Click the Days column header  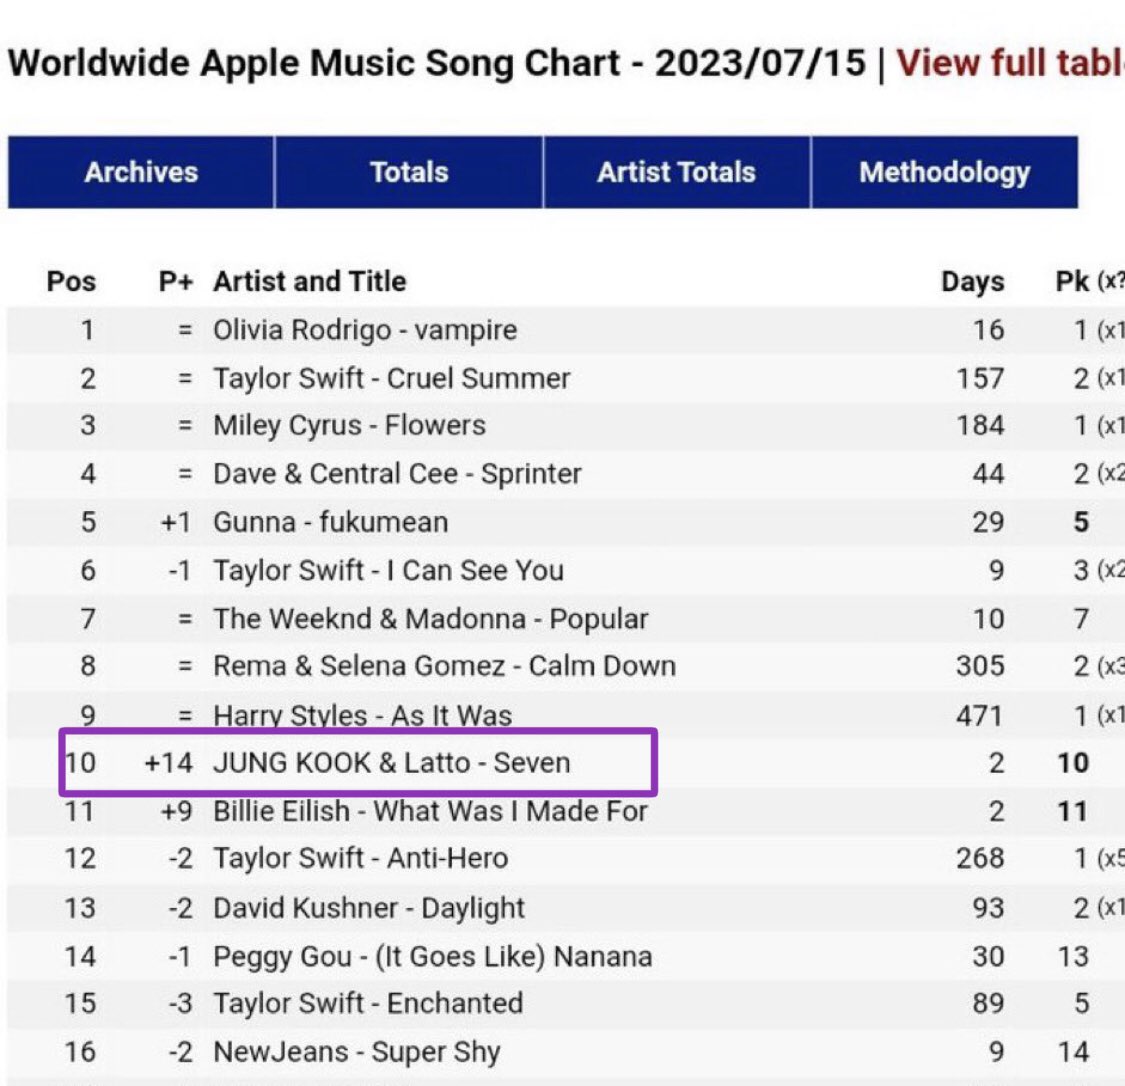pos(972,281)
